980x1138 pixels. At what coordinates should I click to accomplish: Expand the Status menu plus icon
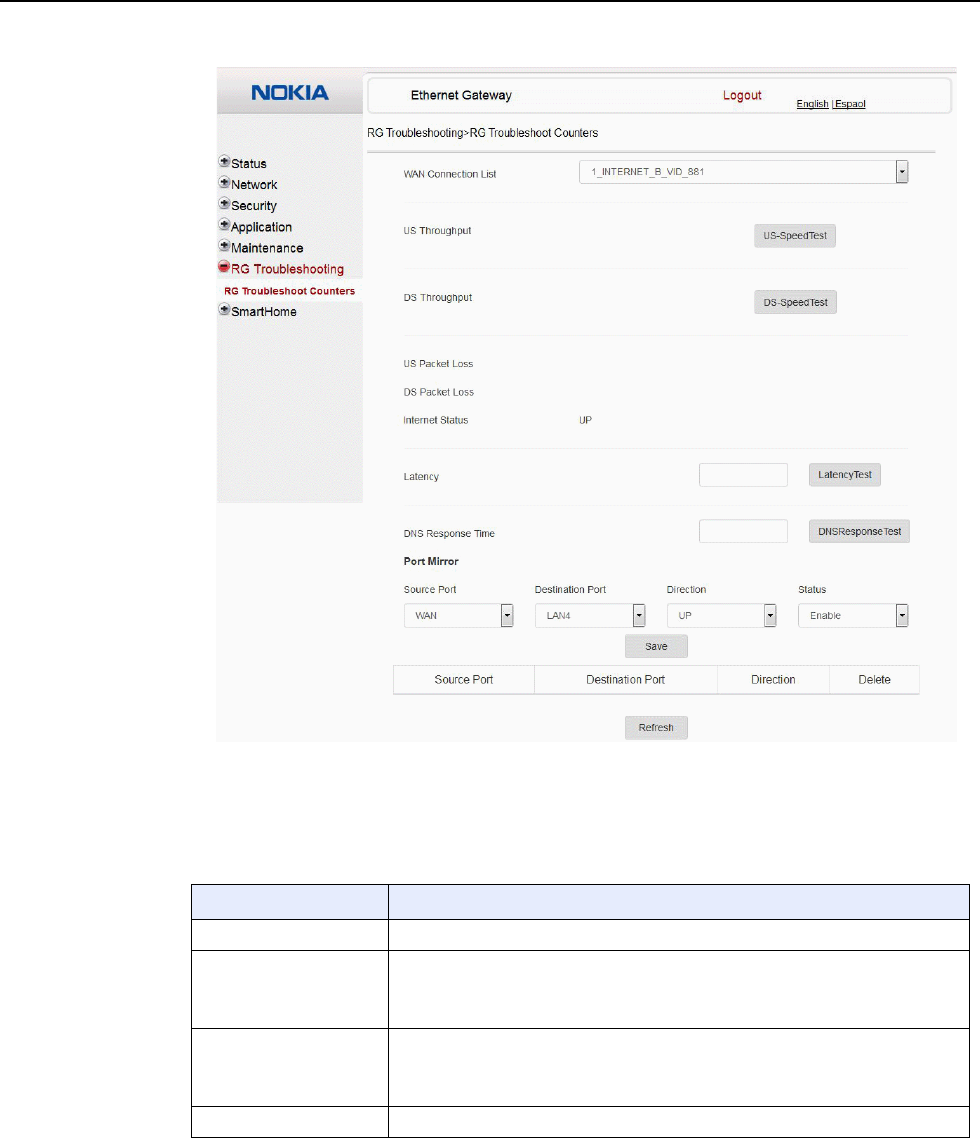[x=224, y=161]
